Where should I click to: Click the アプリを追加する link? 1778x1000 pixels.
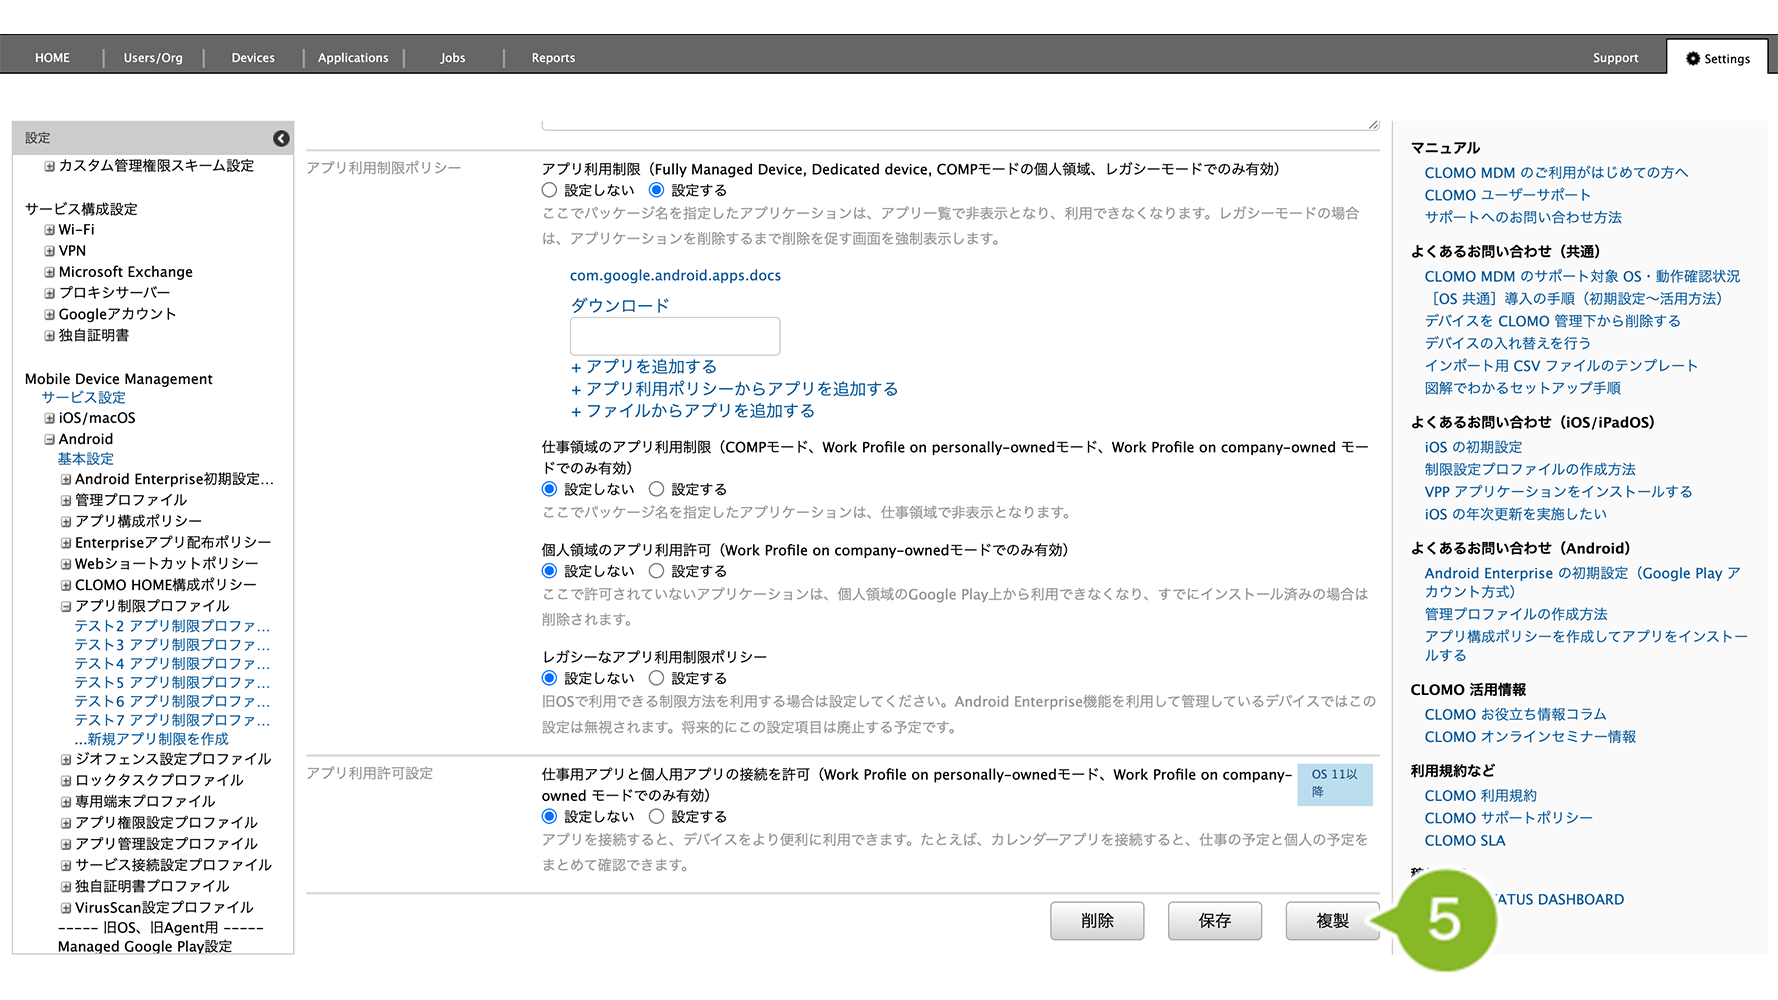[x=650, y=367]
